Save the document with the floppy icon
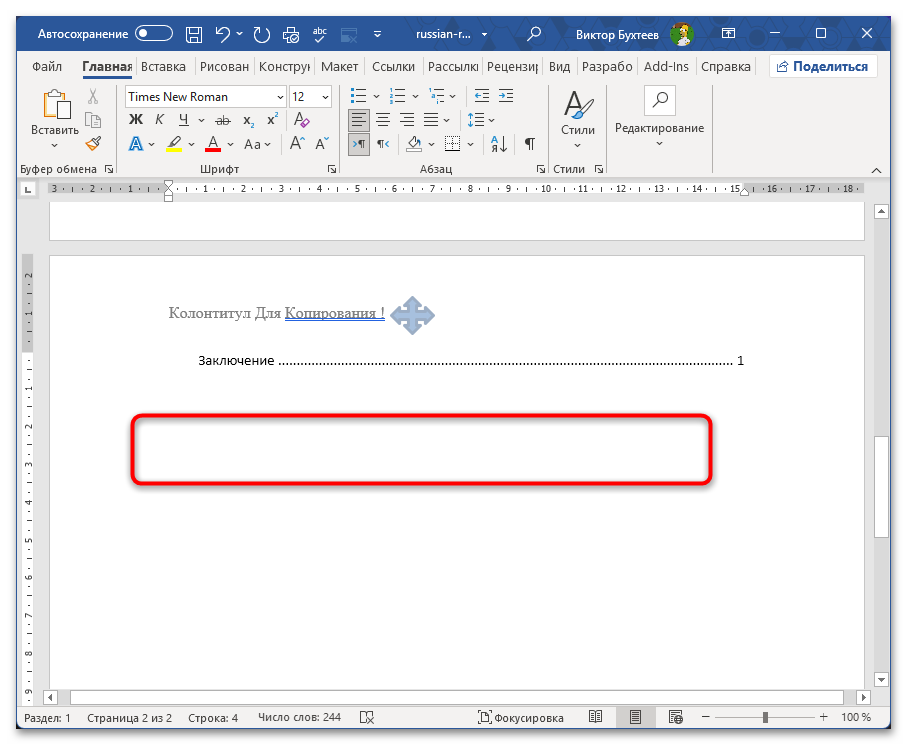The width and height of the screenshot is (907, 745). [194, 35]
